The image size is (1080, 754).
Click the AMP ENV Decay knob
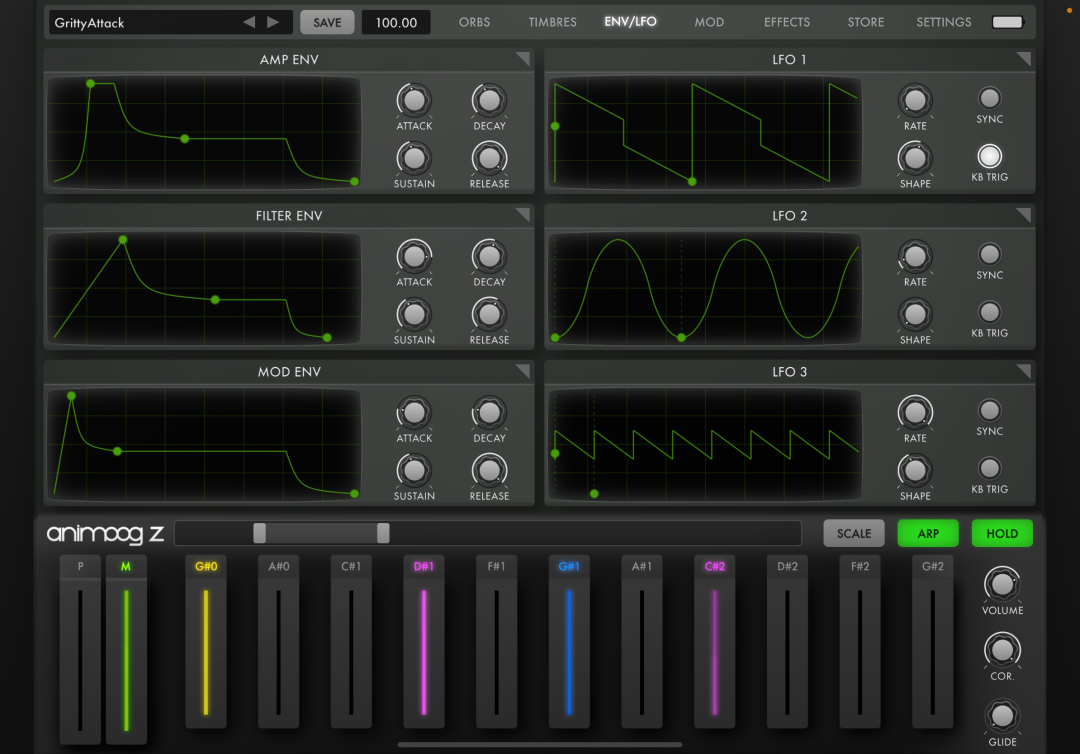point(489,101)
